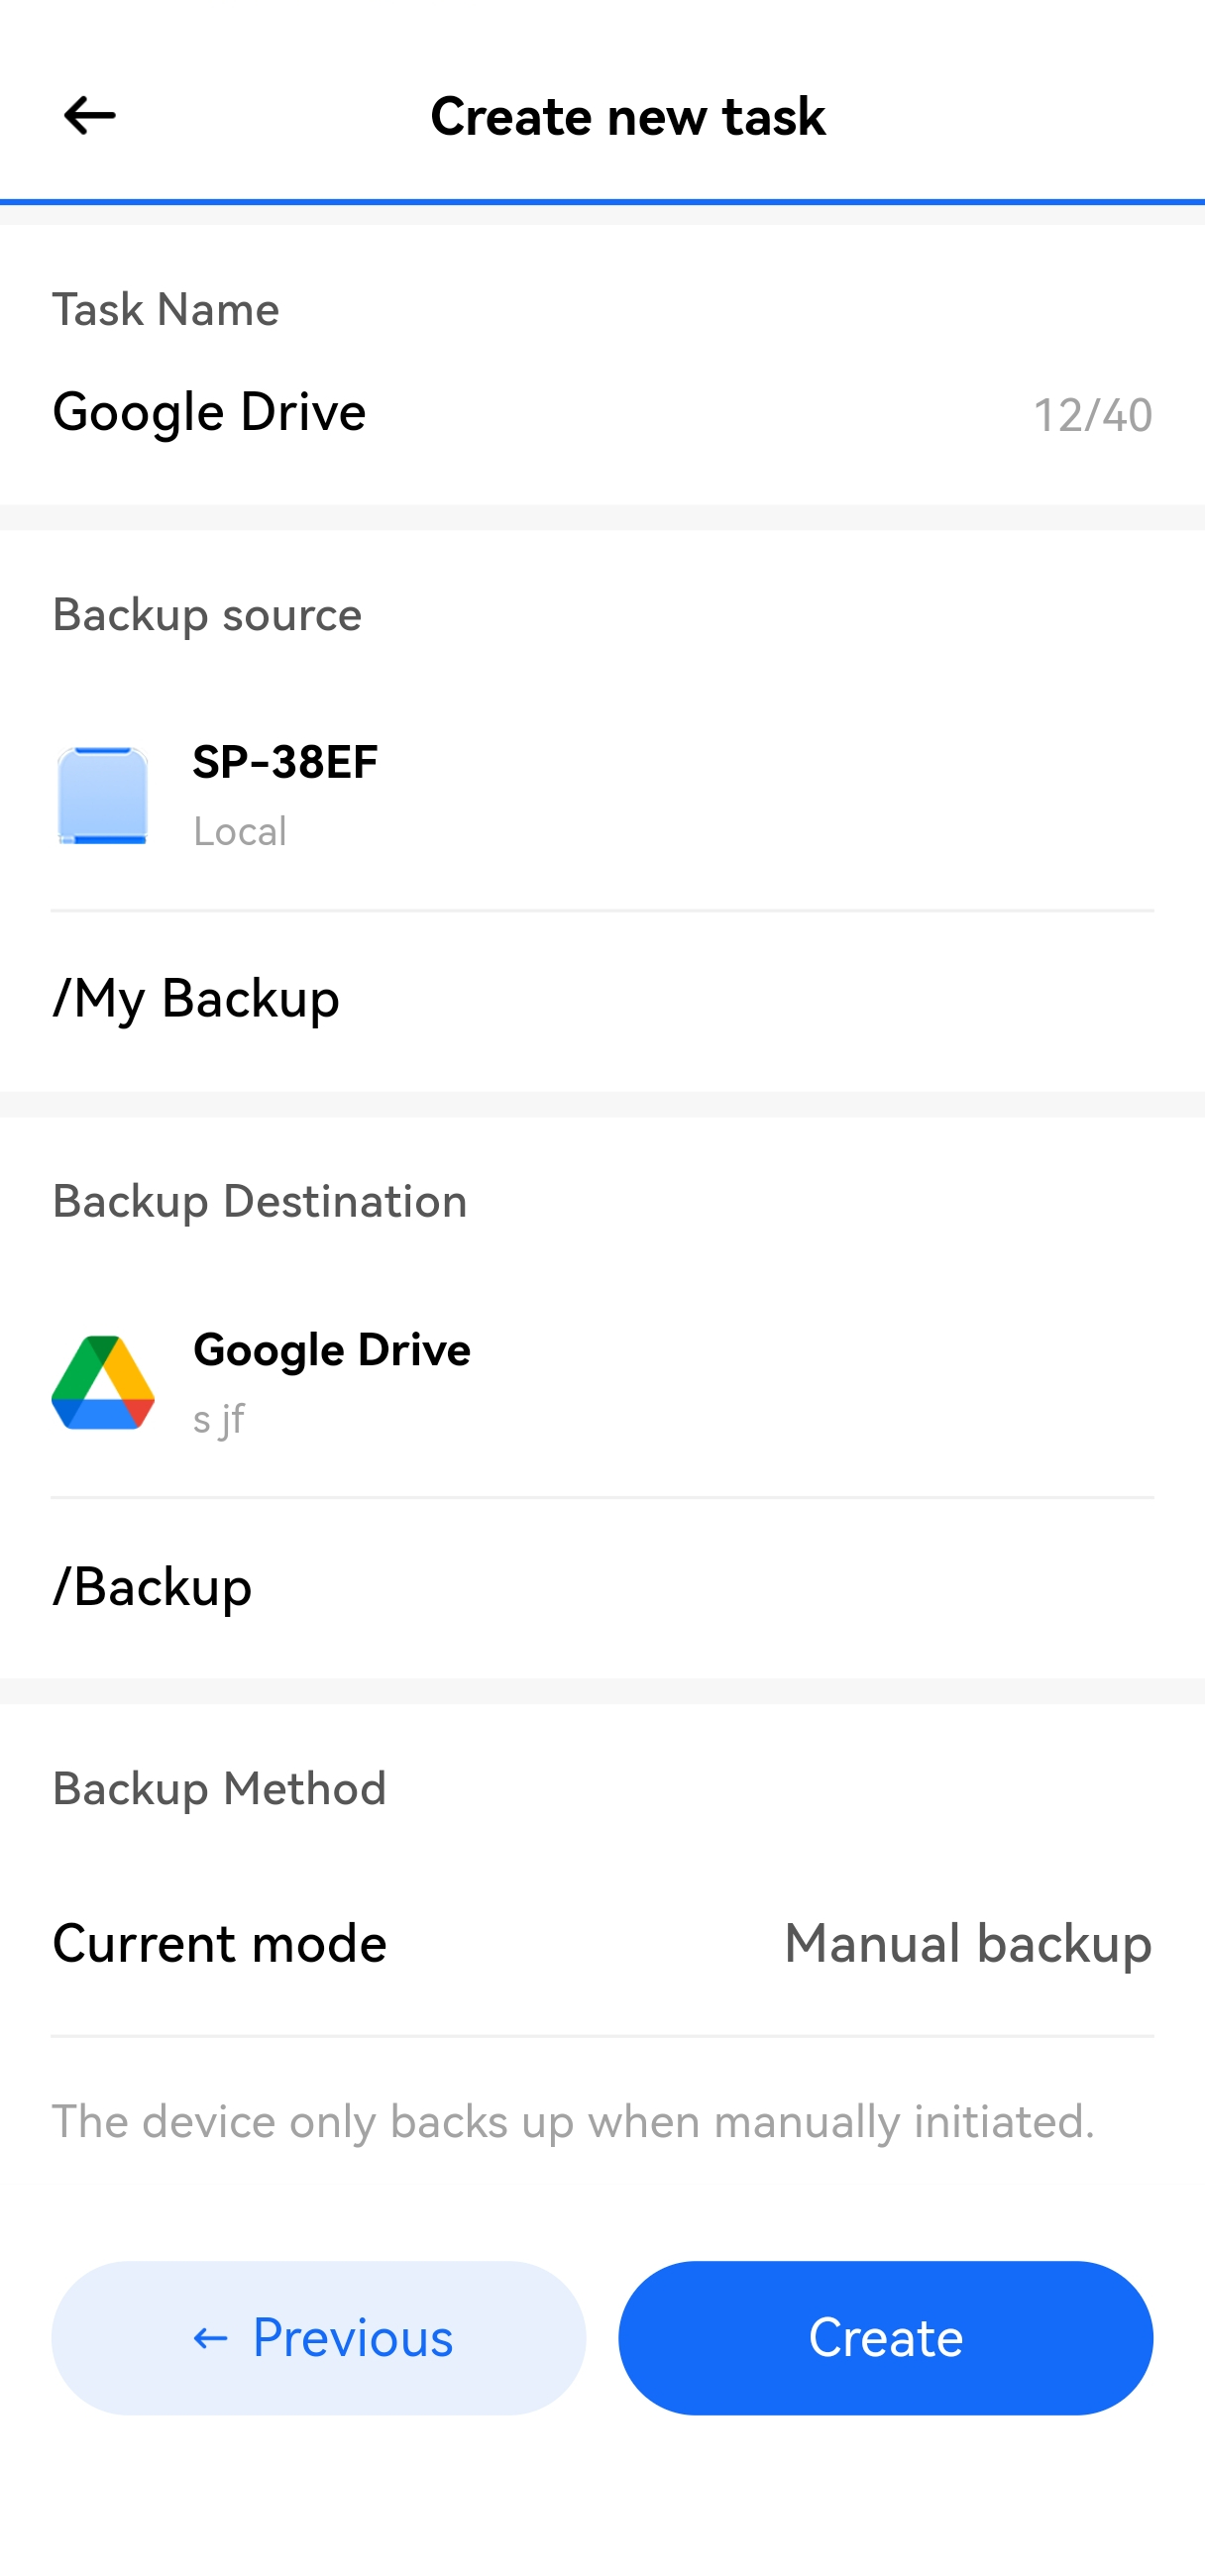
Task: Tap the 'Local' label under SP-38EF
Action: (240, 831)
